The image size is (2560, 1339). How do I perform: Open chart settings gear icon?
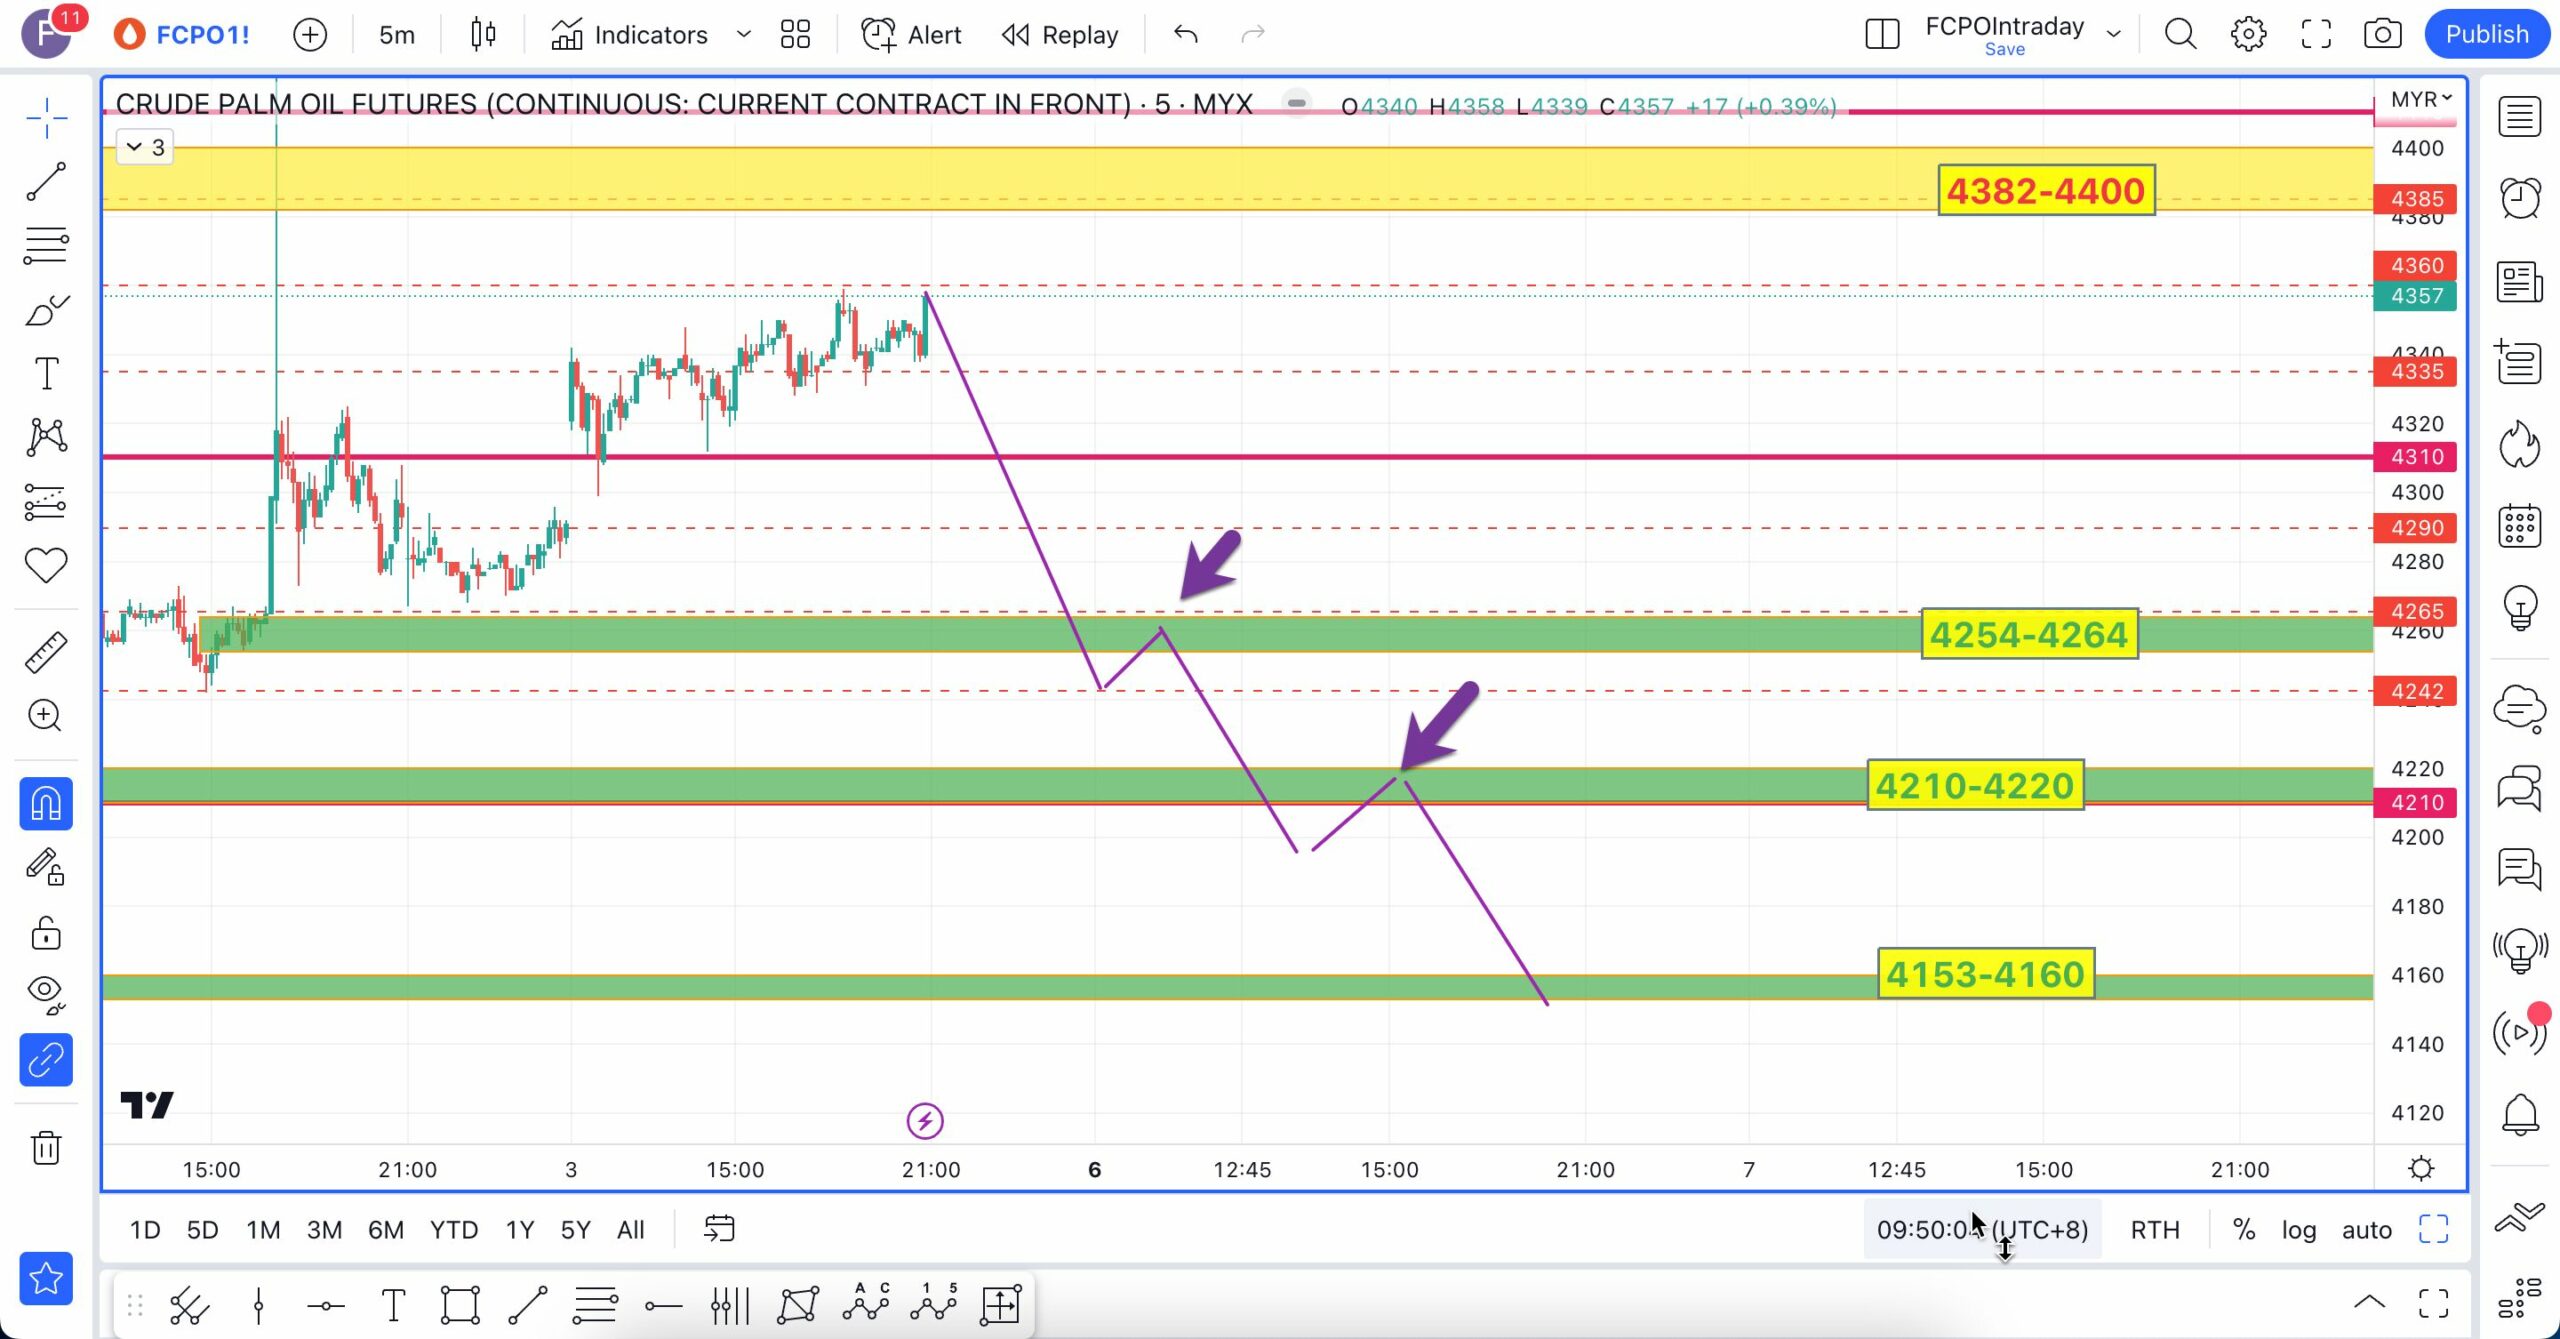pos(2248,34)
